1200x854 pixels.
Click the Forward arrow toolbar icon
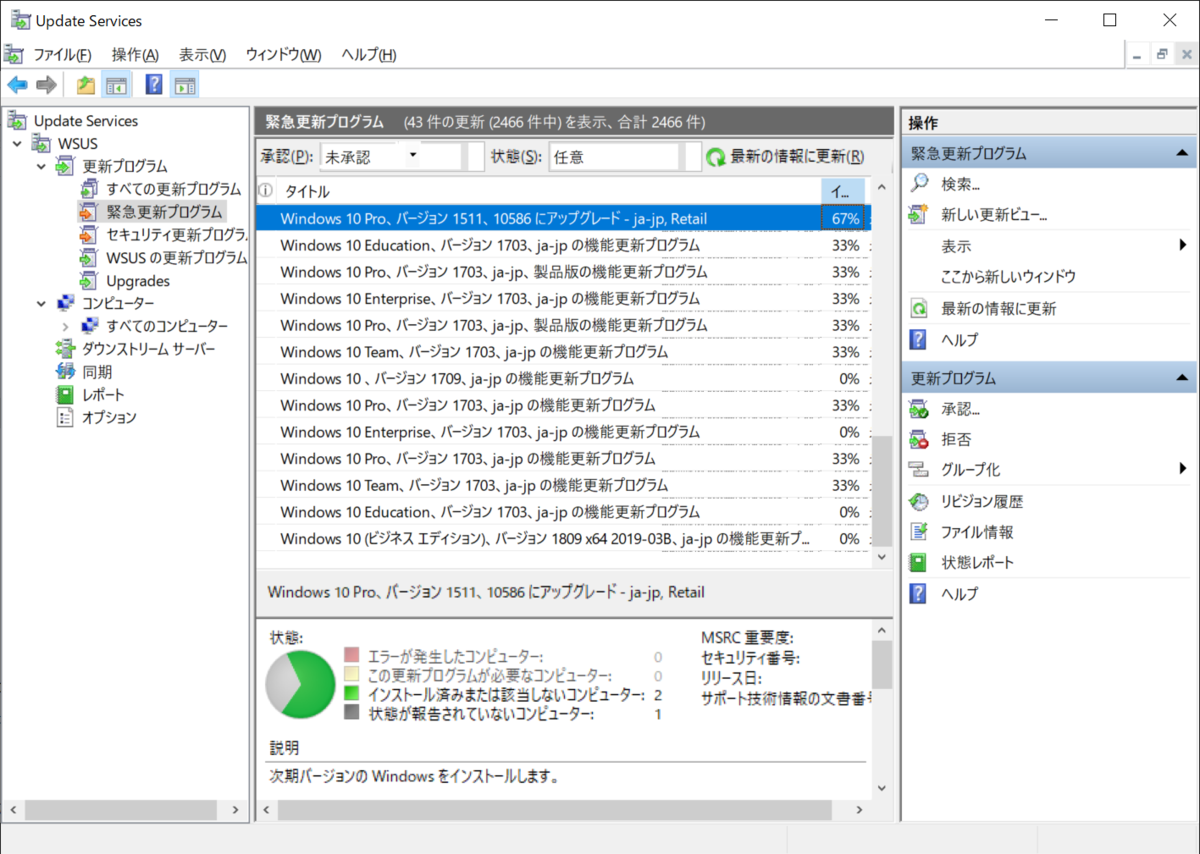[x=46, y=85]
